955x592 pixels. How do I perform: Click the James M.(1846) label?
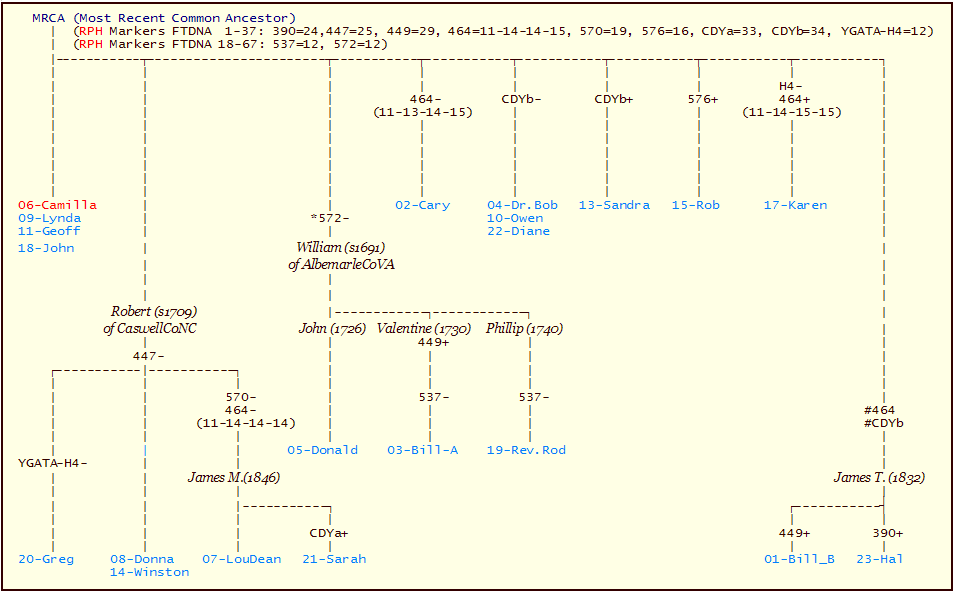(234, 477)
